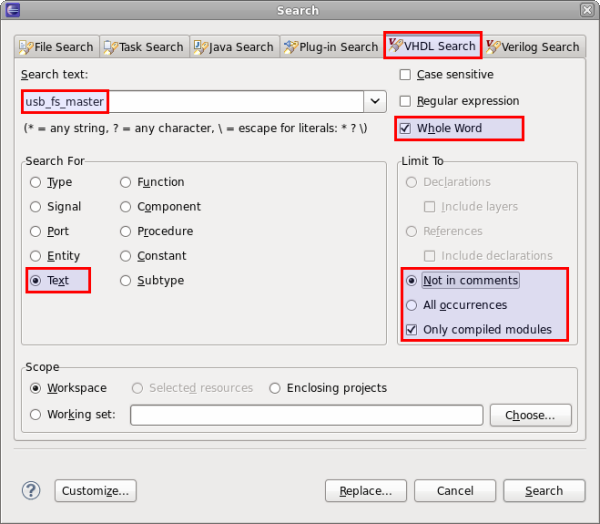Switch to the Task Search tab

pyautogui.click(x=144, y=47)
